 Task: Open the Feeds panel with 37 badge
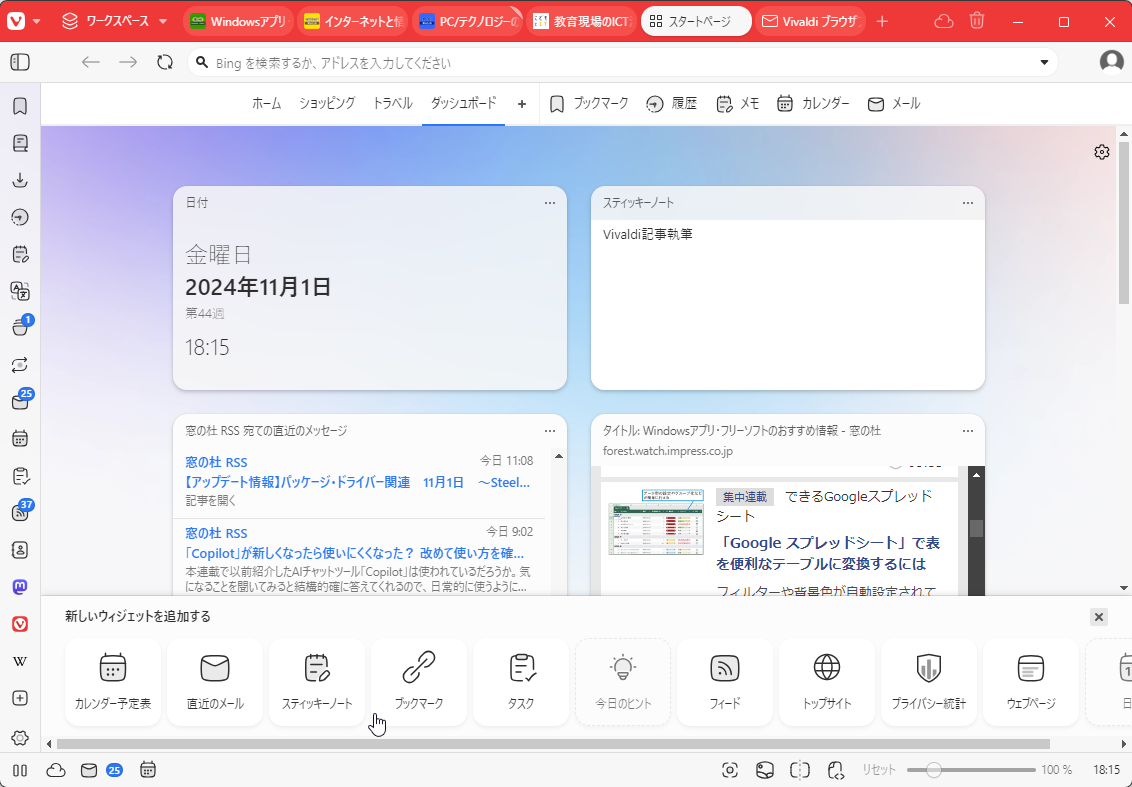[20, 513]
